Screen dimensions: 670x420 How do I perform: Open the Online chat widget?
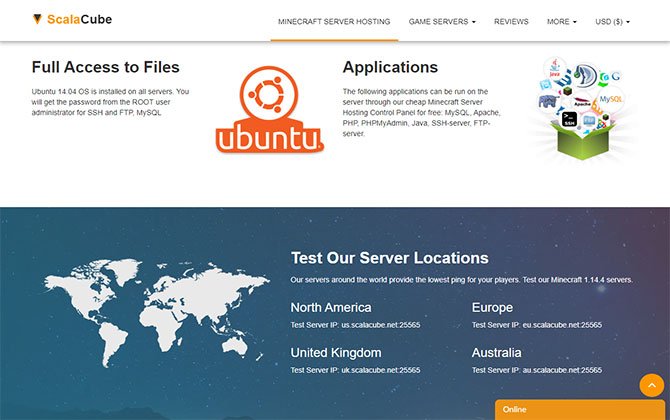point(580,410)
